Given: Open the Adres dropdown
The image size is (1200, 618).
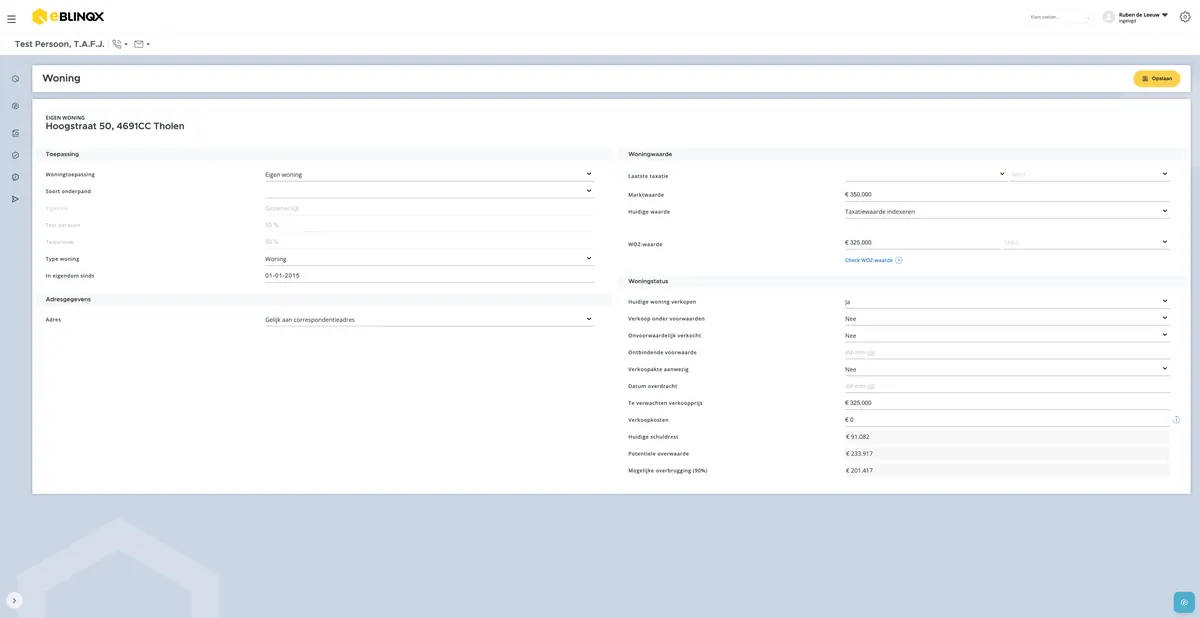Looking at the screenshot, I should click(429, 320).
